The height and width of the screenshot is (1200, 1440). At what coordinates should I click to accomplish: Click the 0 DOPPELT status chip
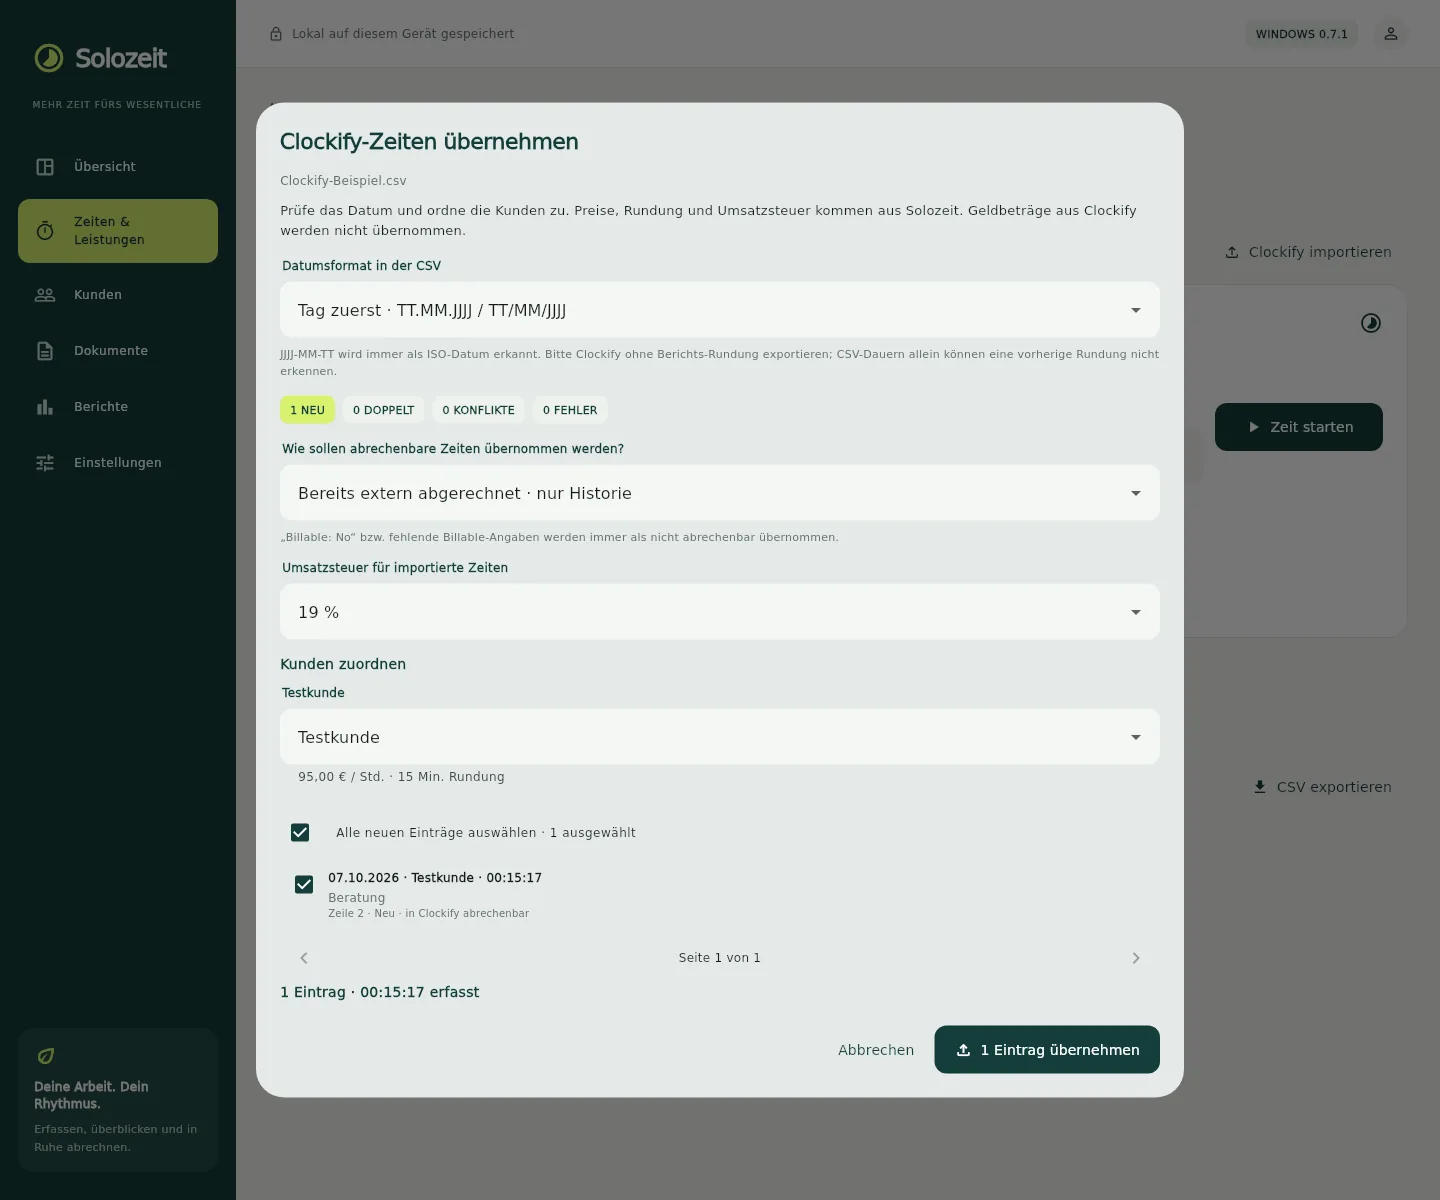click(x=383, y=410)
